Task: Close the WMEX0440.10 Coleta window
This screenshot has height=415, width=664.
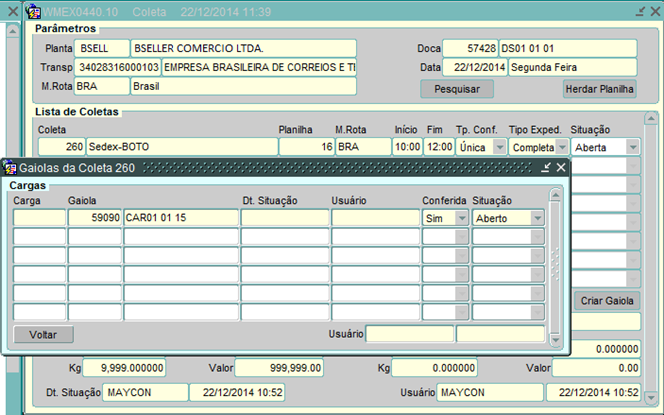Action: (x=655, y=11)
